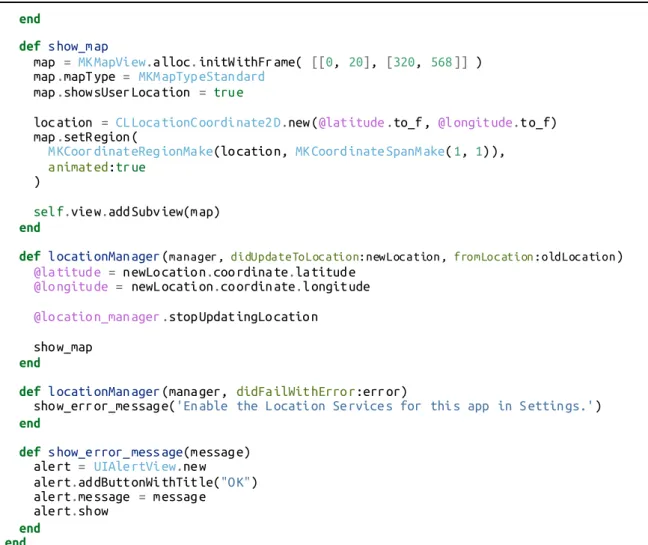
Task: Click didFailWithError keyword argument
Action: point(295,391)
